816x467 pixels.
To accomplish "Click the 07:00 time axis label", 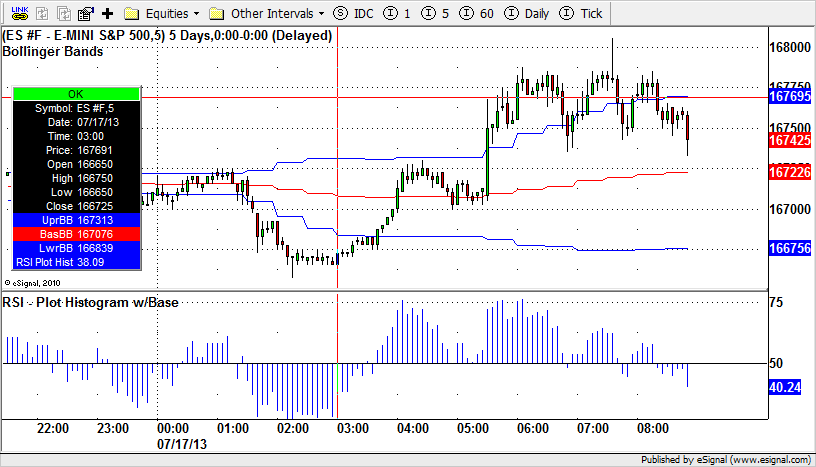I will click(593, 428).
